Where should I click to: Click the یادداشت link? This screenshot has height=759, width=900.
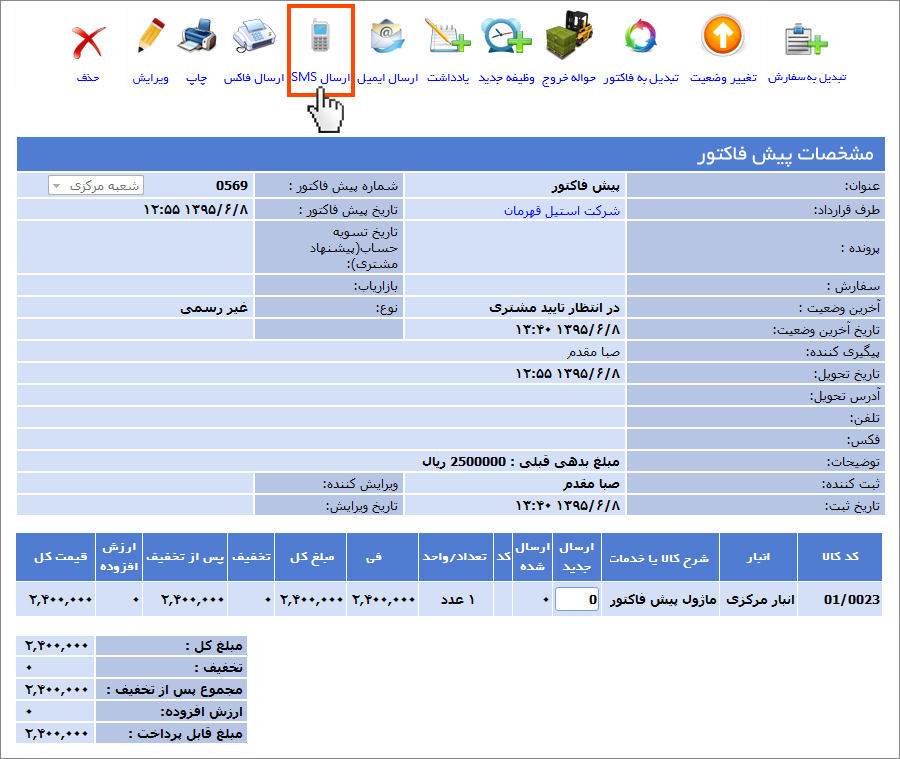click(x=448, y=78)
